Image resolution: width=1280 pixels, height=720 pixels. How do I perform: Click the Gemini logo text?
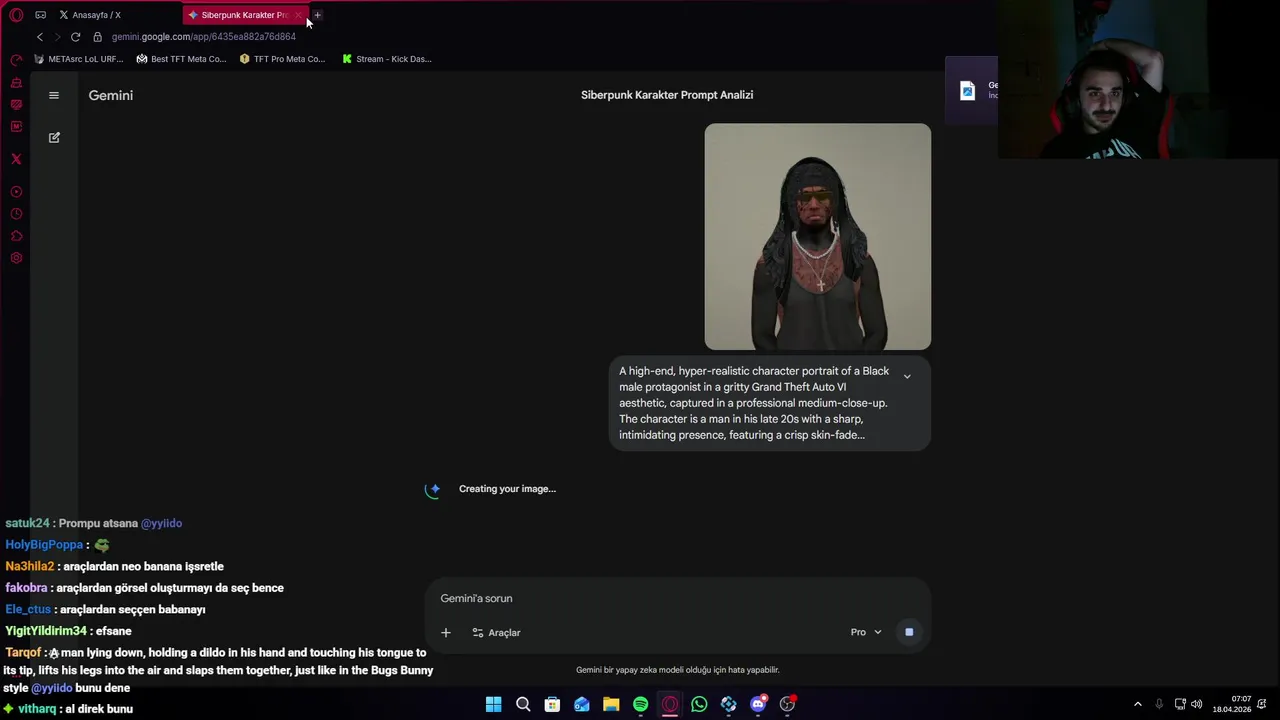(111, 95)
